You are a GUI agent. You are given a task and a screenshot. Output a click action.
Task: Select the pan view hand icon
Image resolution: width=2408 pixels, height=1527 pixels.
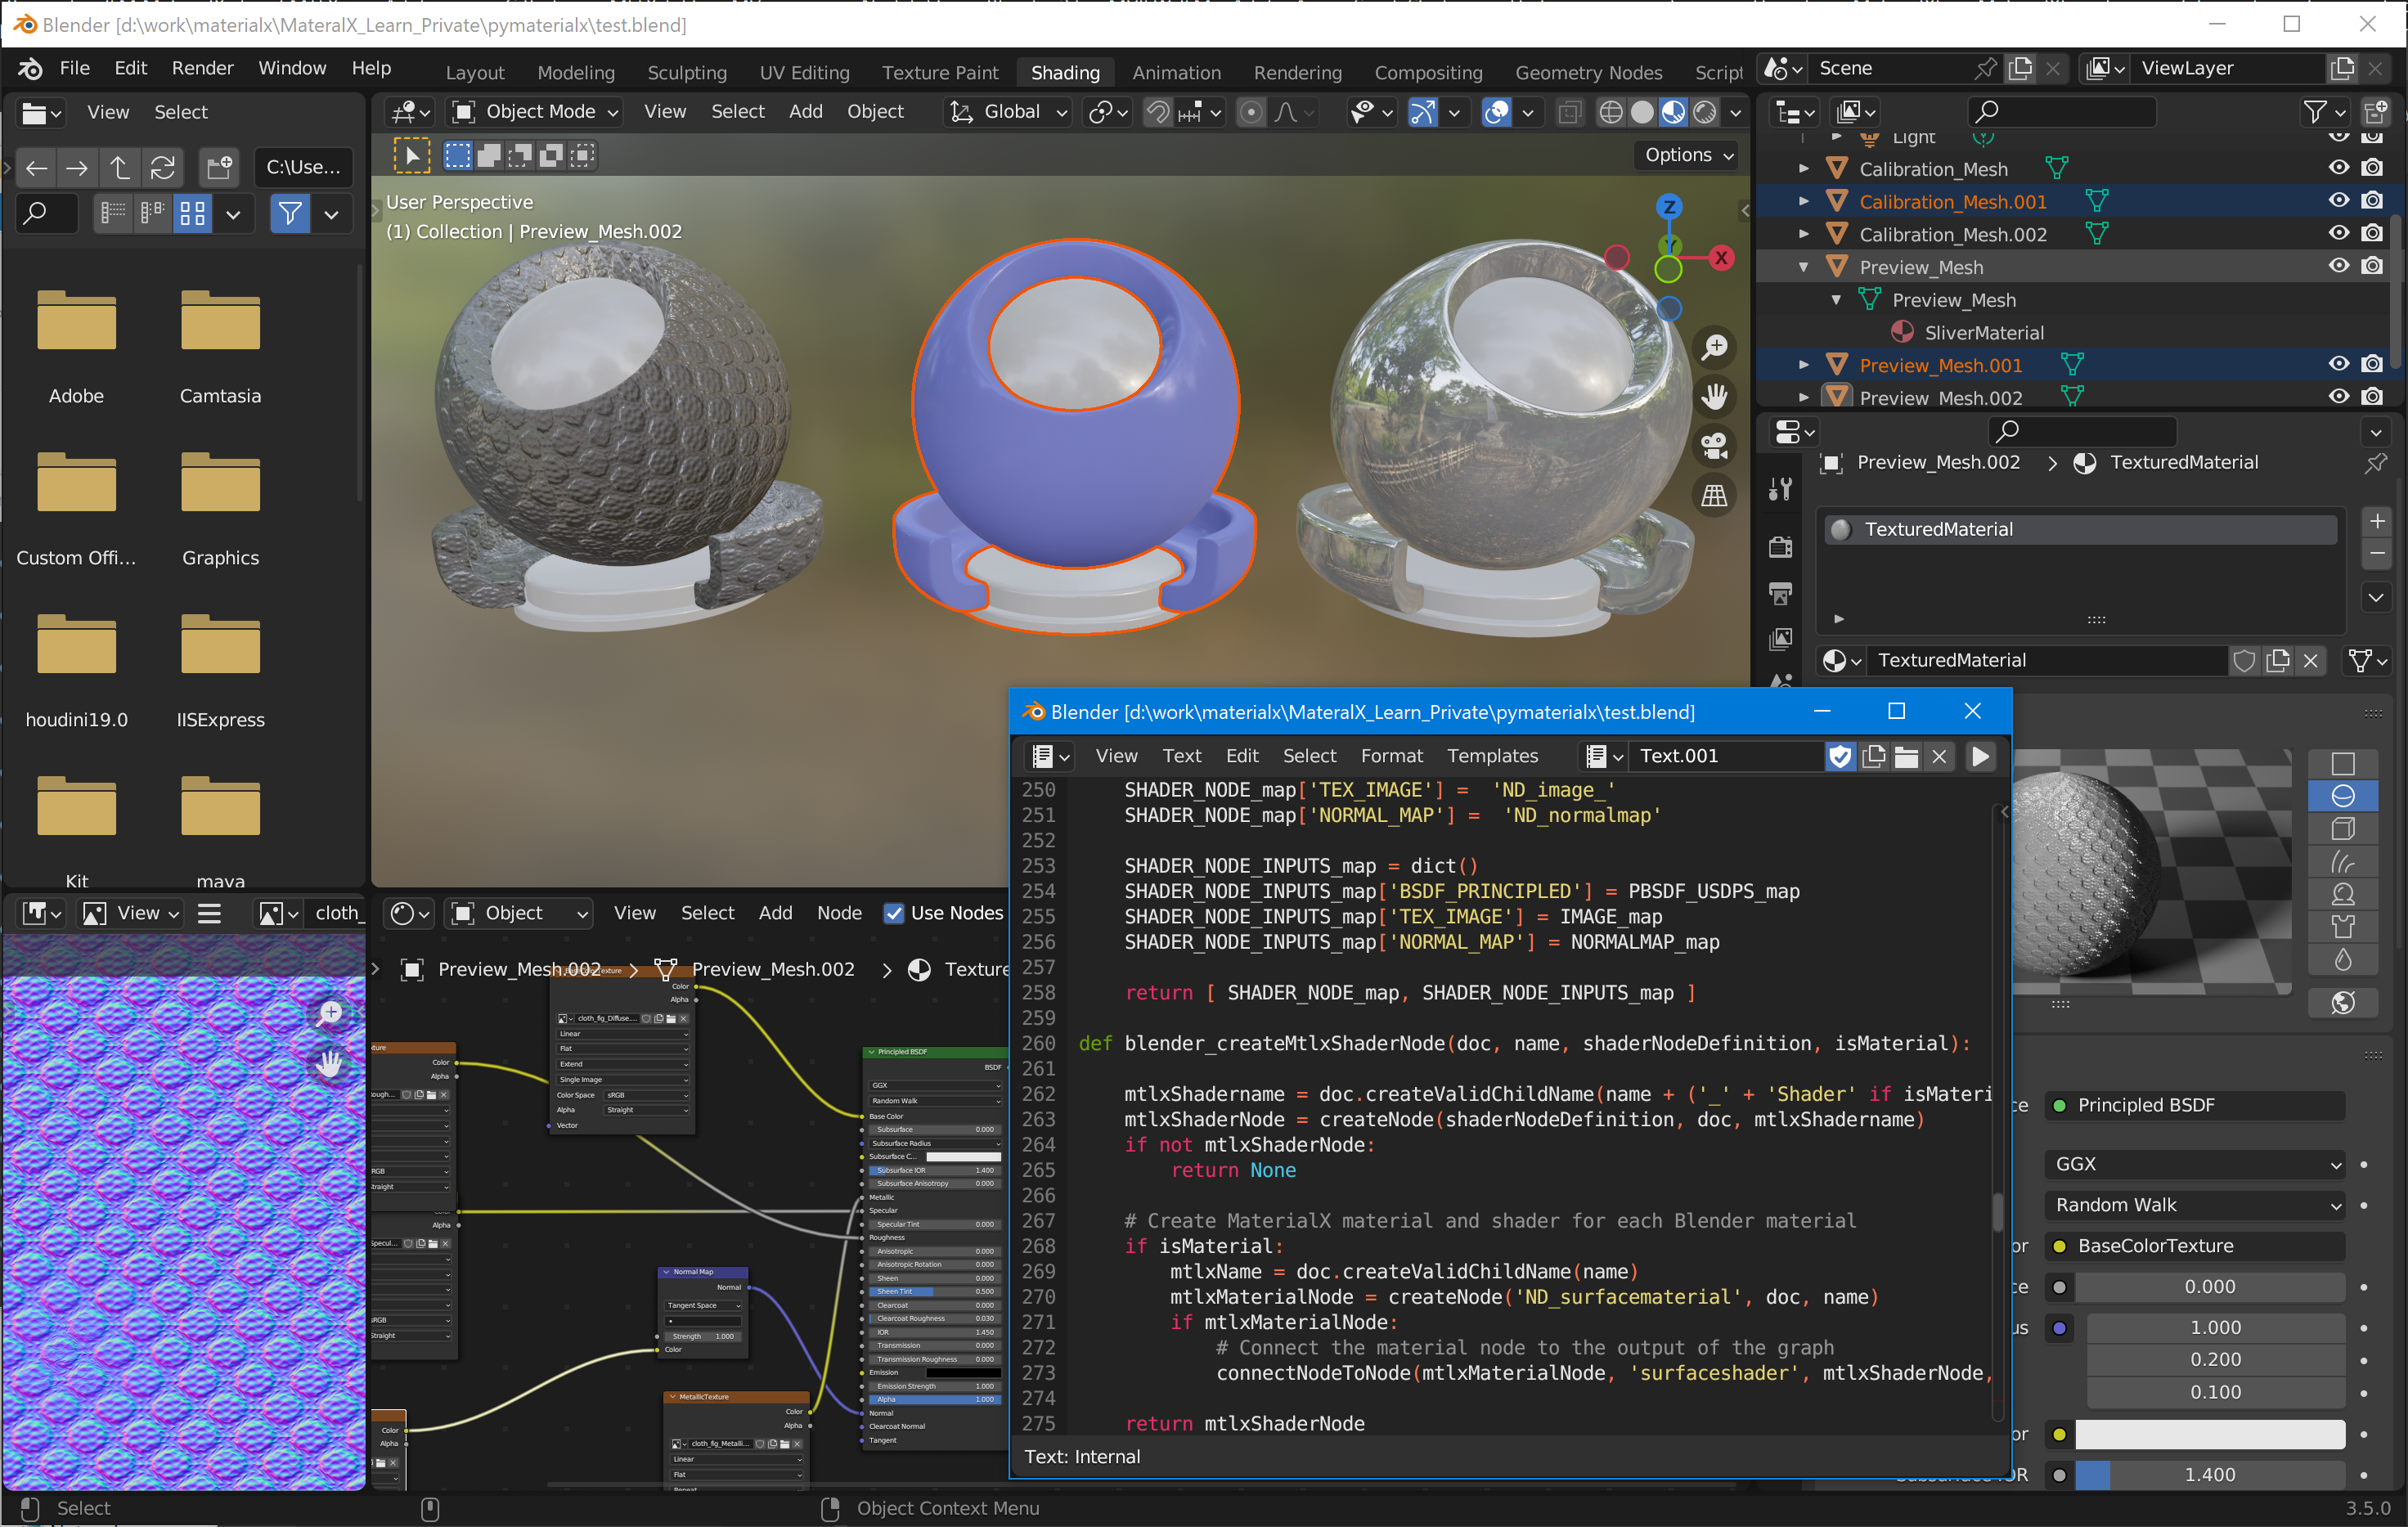[x=1715, y=397]
